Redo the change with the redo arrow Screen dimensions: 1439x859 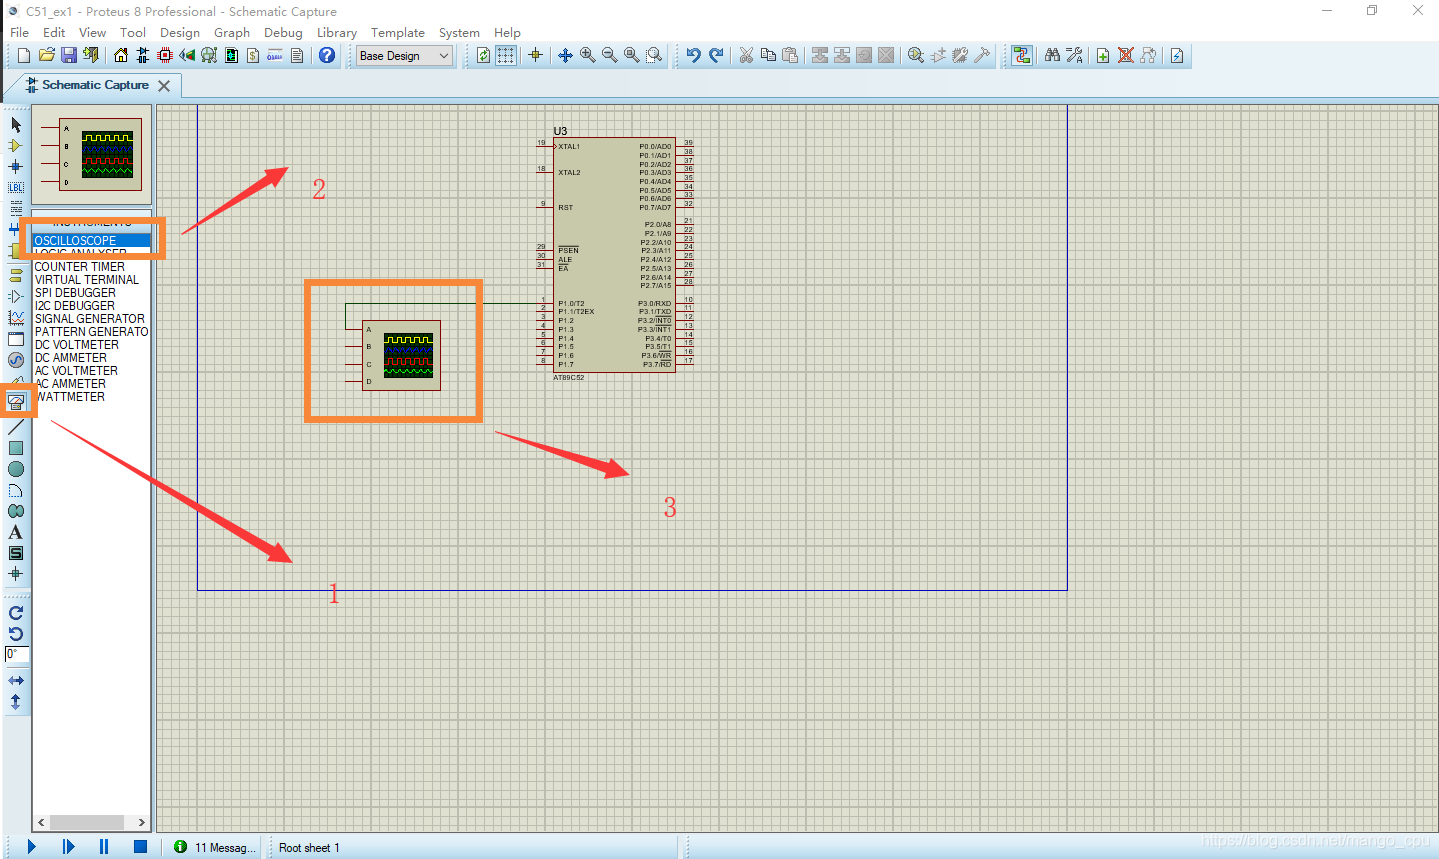(x=716, y=55)
